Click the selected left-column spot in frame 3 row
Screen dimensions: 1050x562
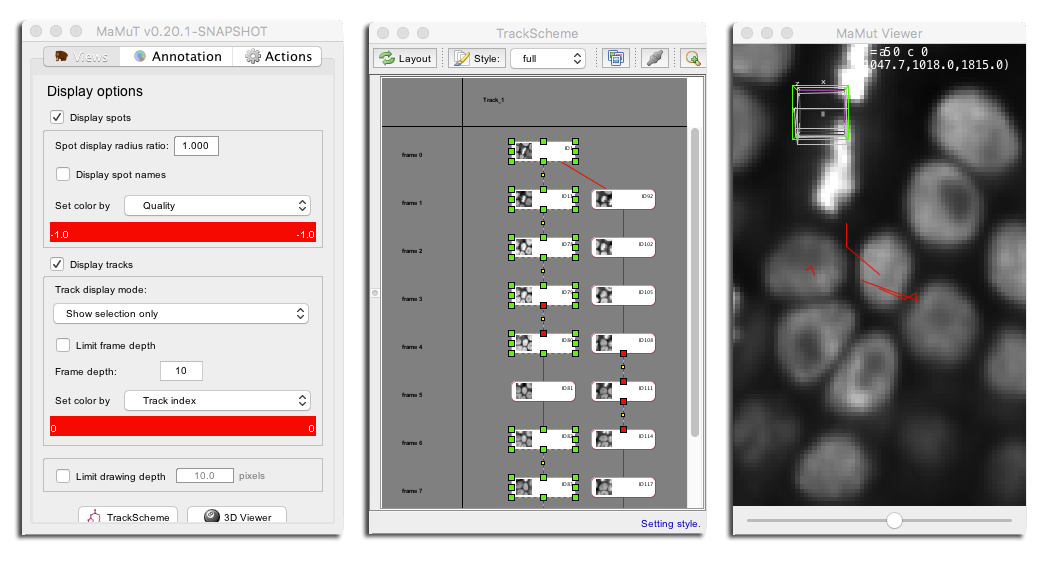[x=543, y=295]
